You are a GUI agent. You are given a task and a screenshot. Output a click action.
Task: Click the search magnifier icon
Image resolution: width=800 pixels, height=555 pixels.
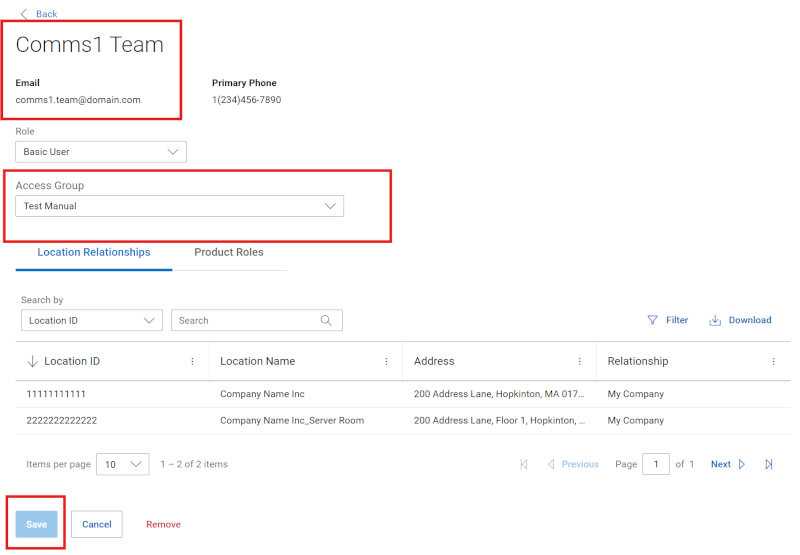[x=326, y=321]
